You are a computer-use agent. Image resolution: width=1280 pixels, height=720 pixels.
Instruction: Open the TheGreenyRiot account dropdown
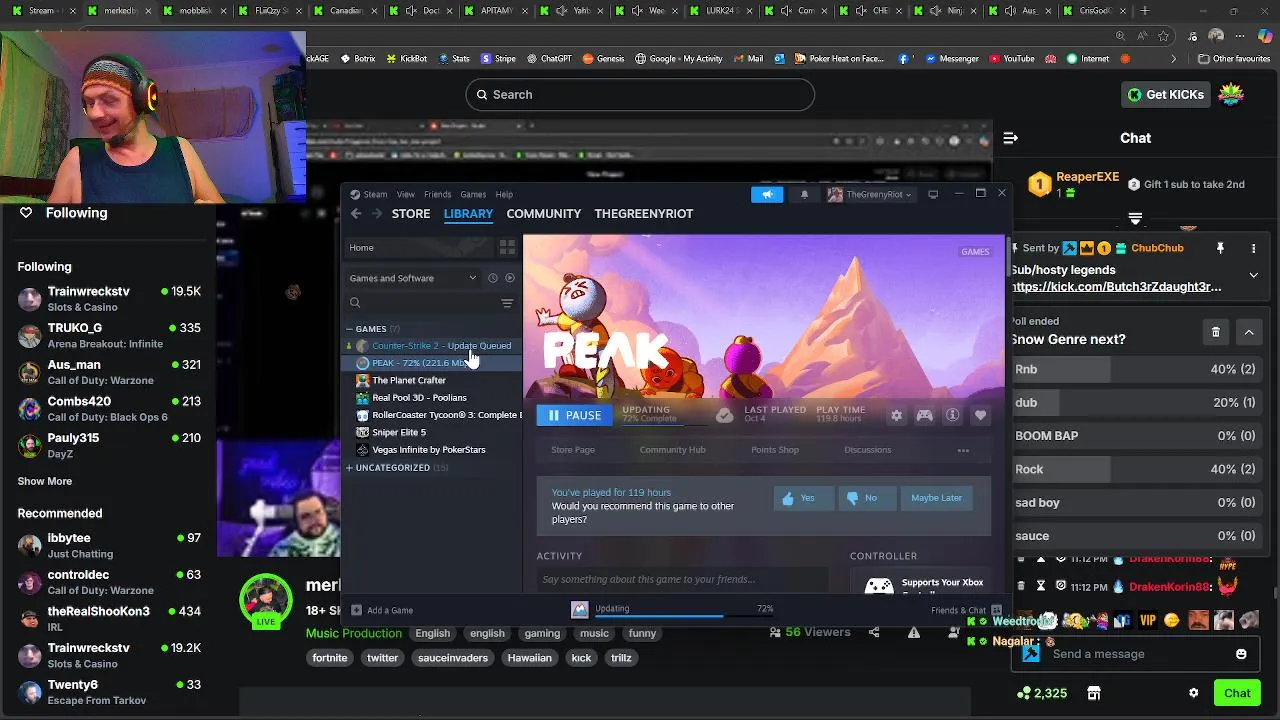(x=870, y=194)
